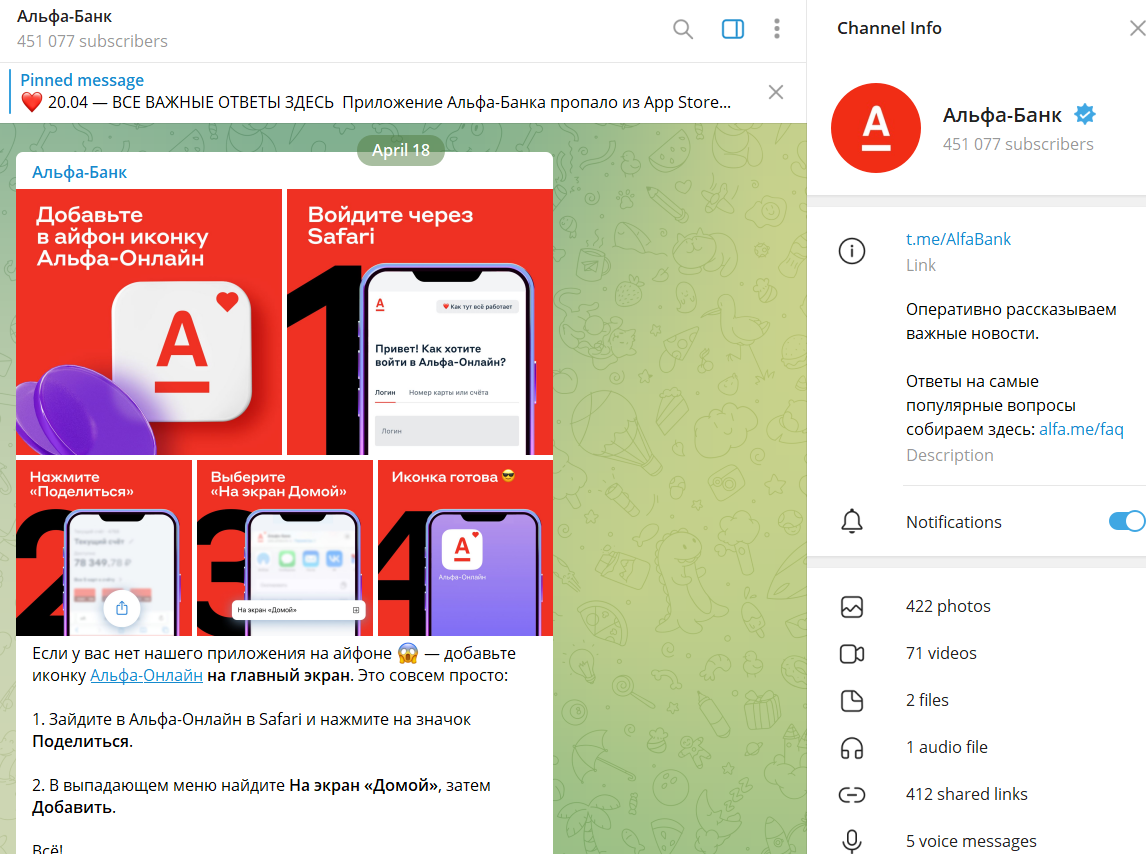Click the verified badge next to Альфа-Банк
The width and height of the screenshot is (1146, 854).
pos(1084,115)
